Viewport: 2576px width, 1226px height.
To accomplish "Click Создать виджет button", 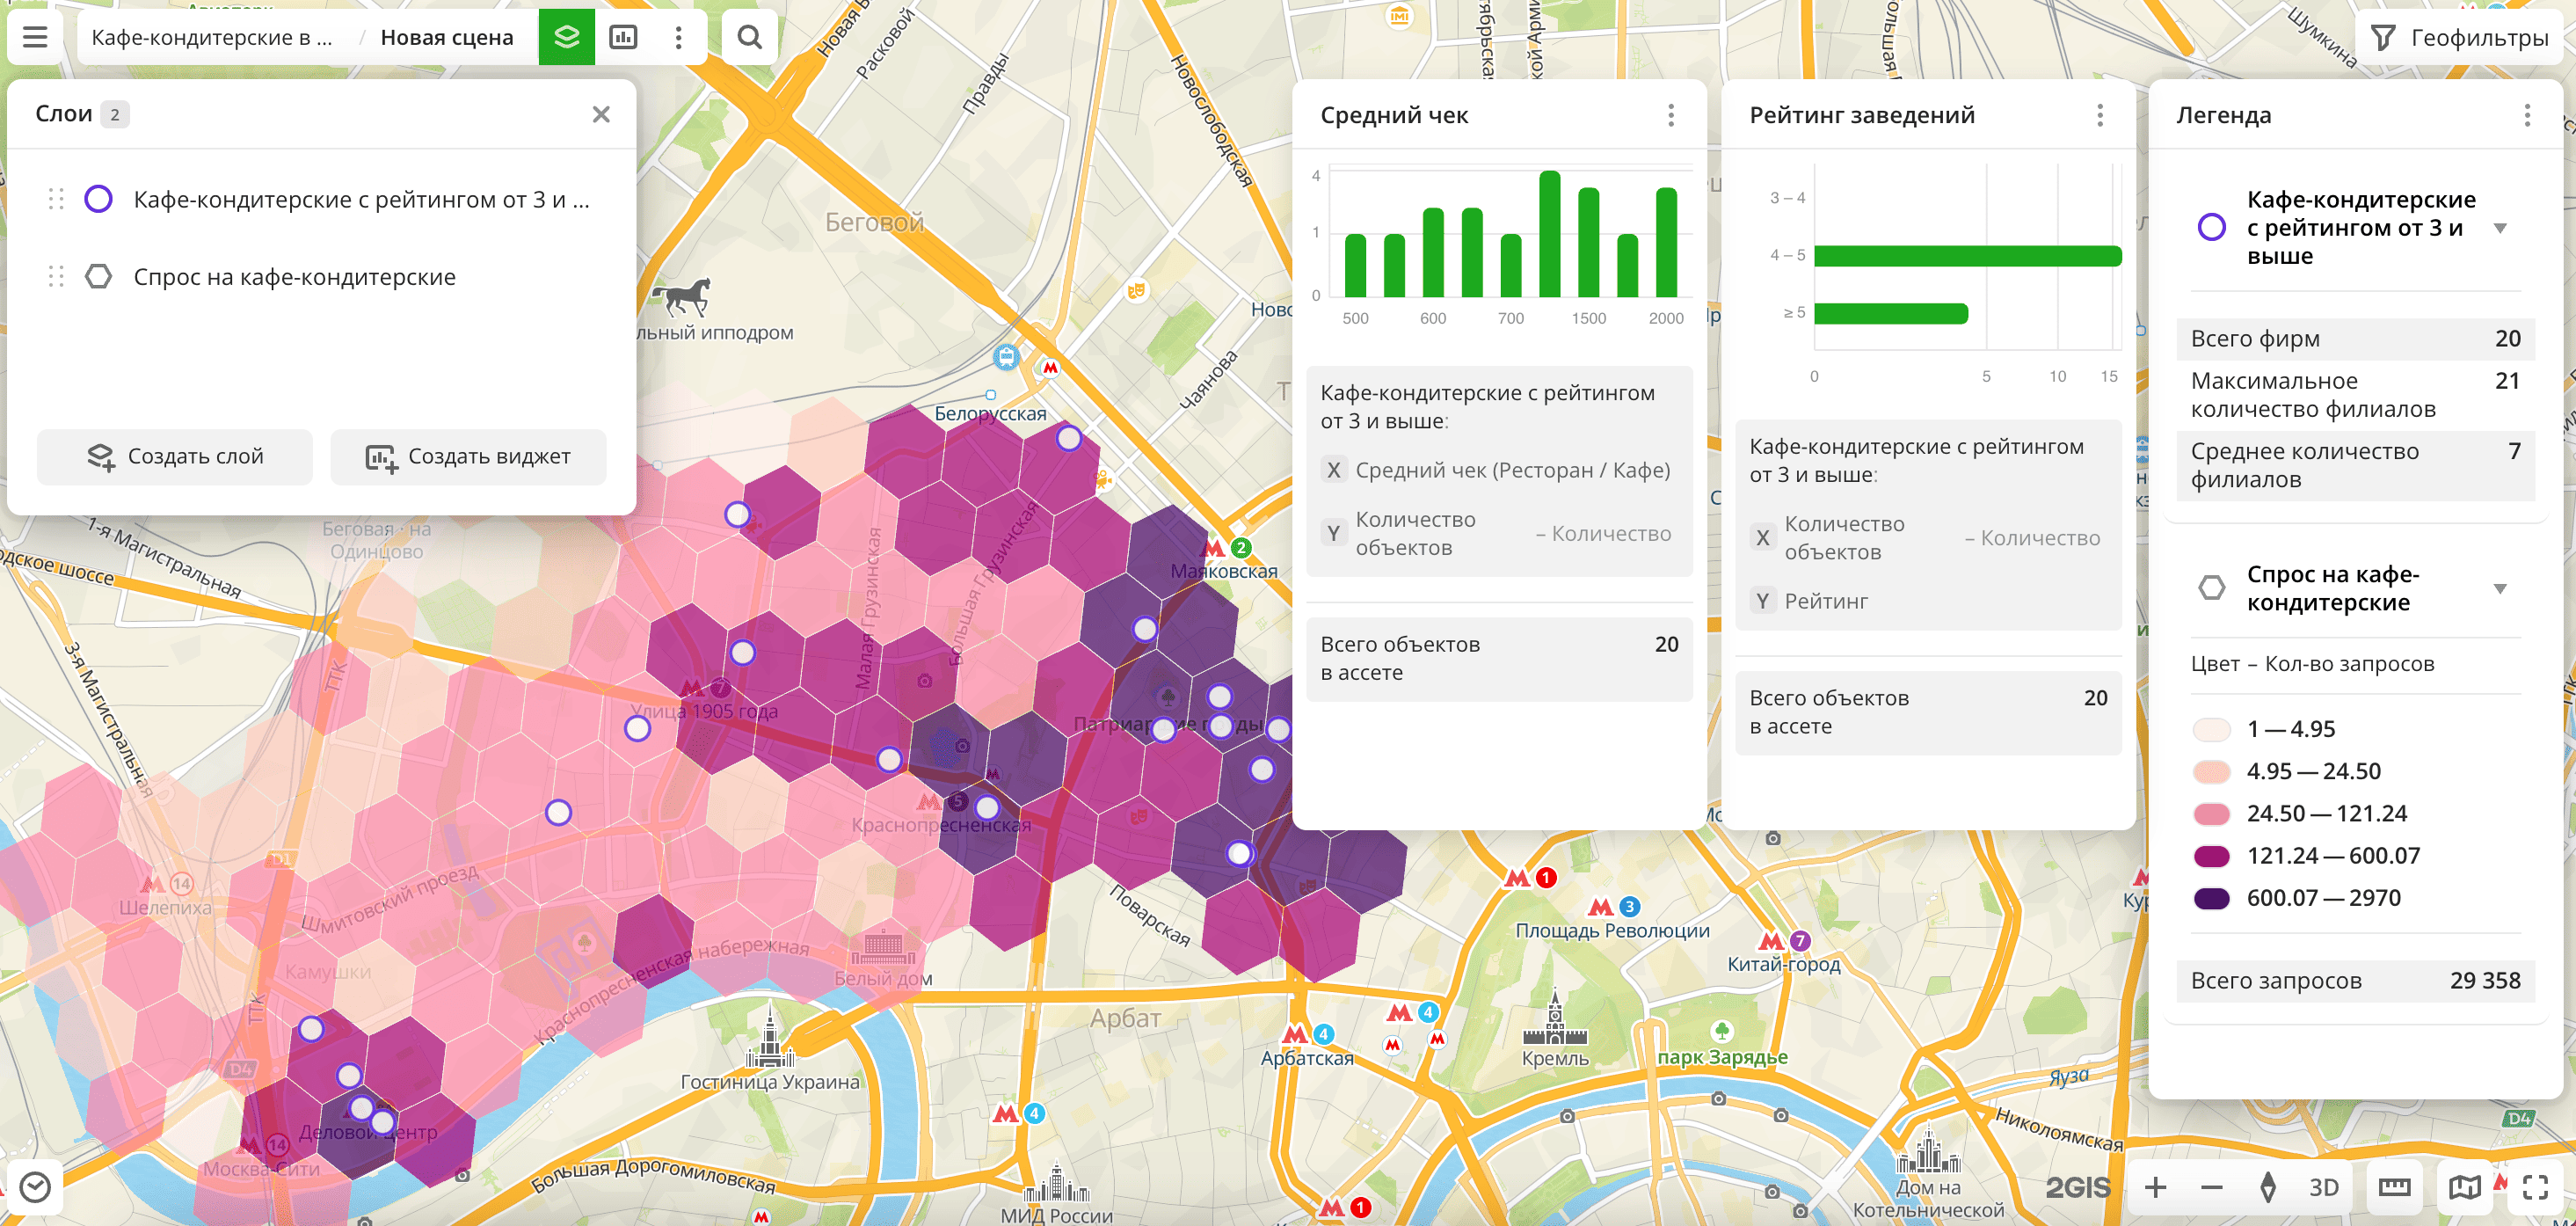I will click(x=468, y=457).
